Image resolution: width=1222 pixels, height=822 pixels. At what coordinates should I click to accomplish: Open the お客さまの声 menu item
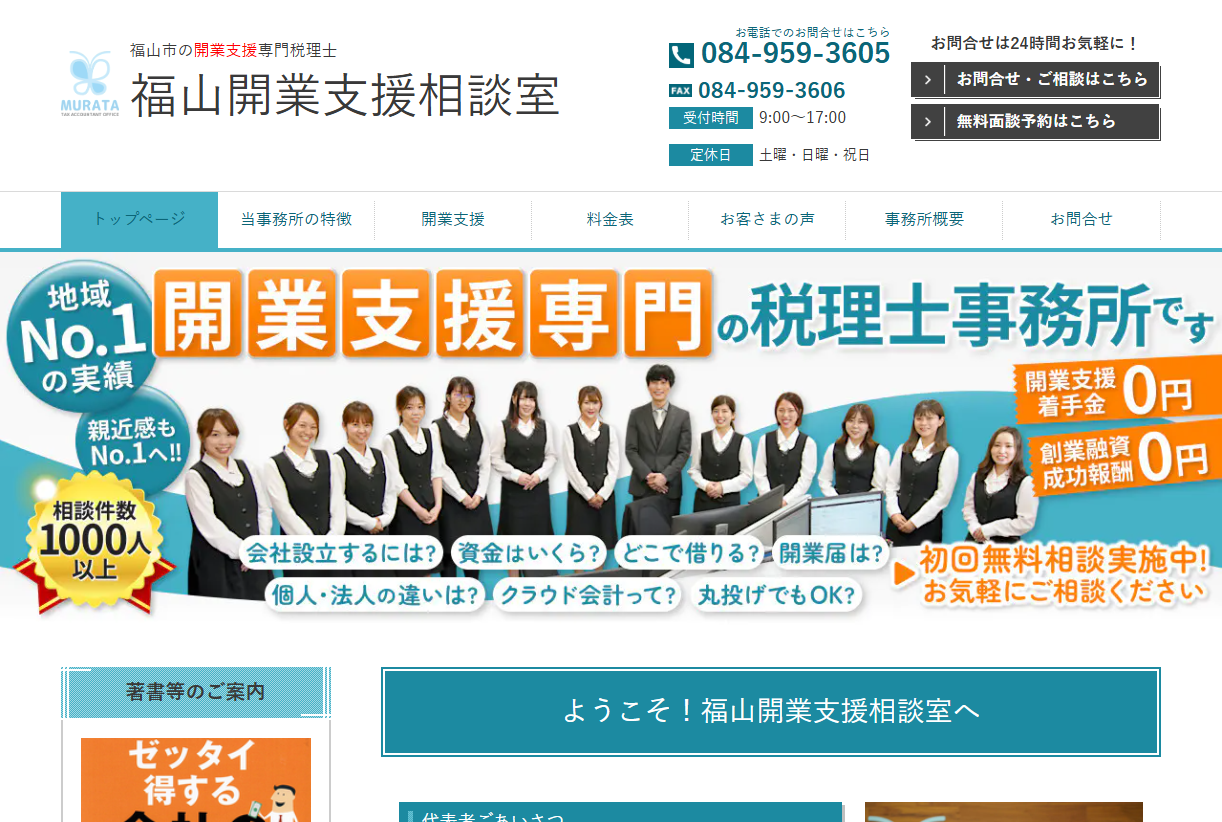coord(767,220)
